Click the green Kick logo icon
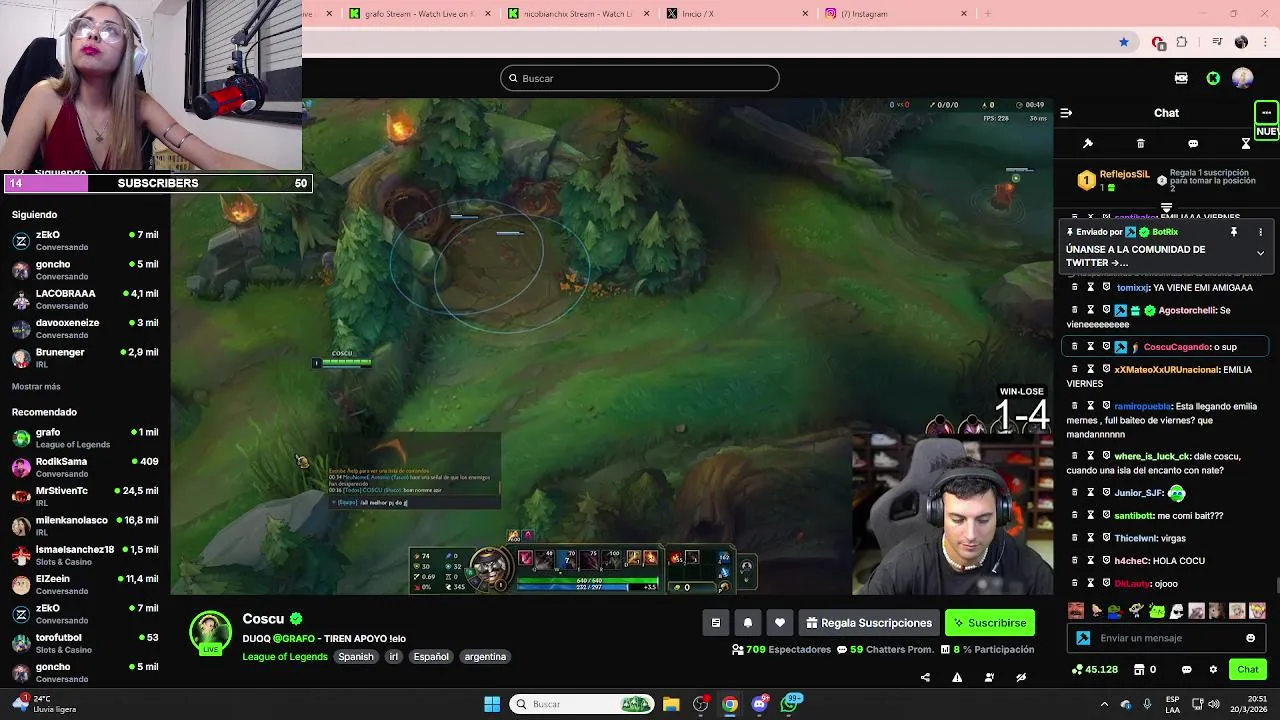 pyautogui.click(x=1213, y=78)
